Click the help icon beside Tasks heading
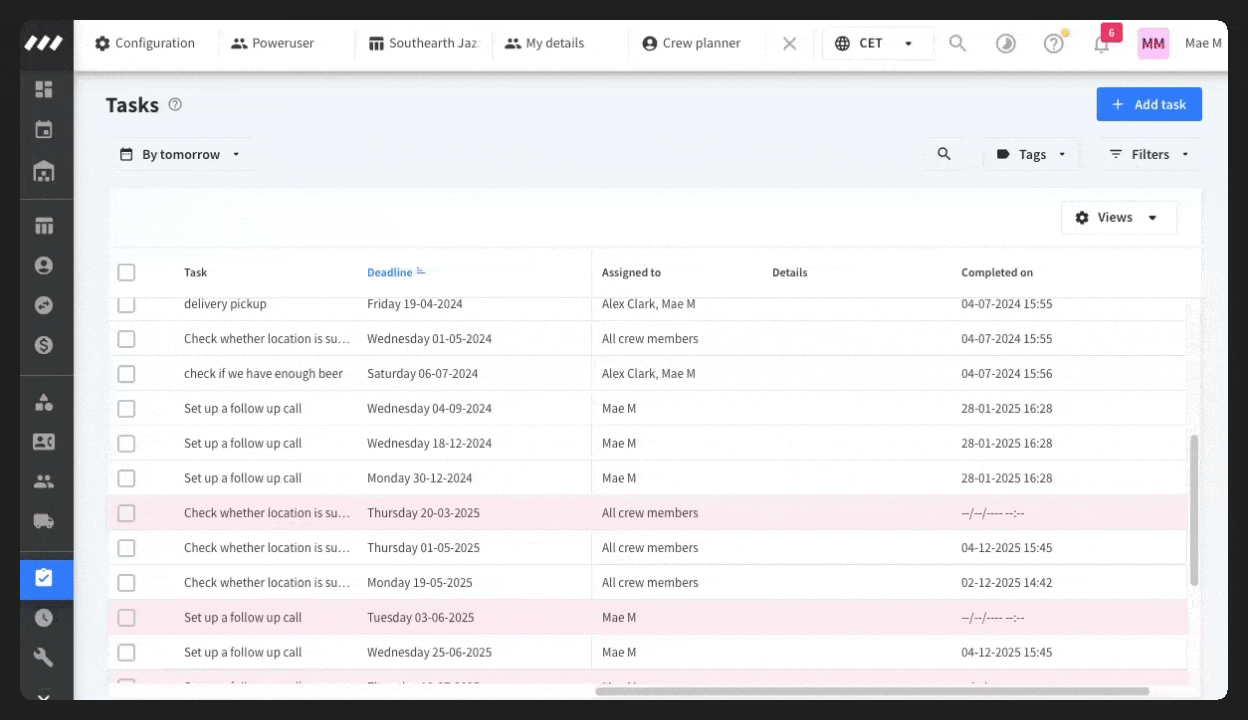The height and width of the screenshot is (720, 1248). [x=175, y=104]
